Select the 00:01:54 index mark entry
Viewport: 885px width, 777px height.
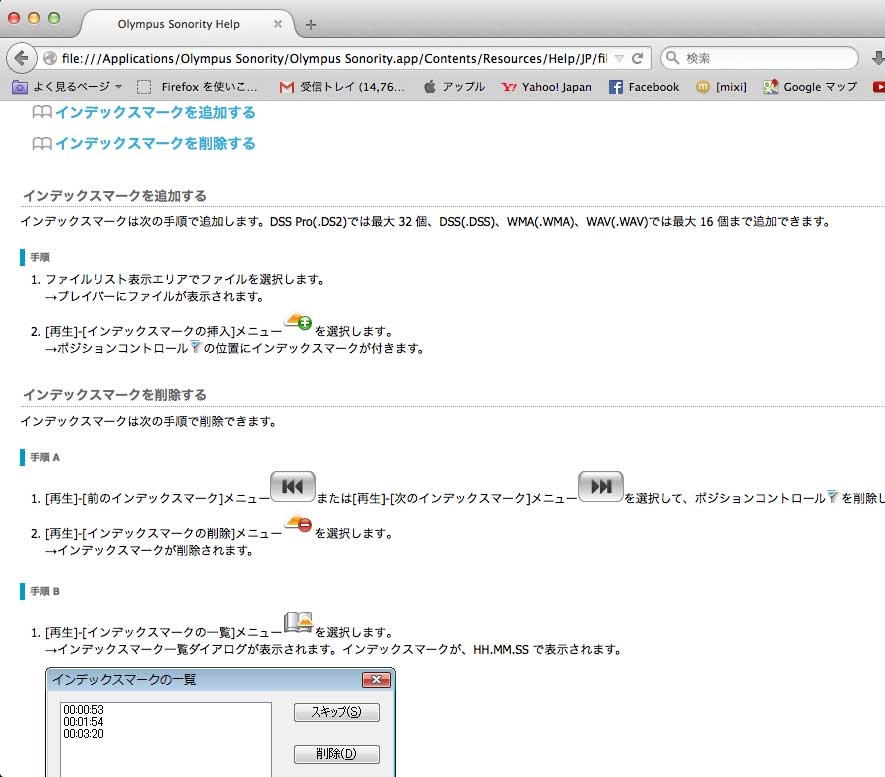coord(84,722)
